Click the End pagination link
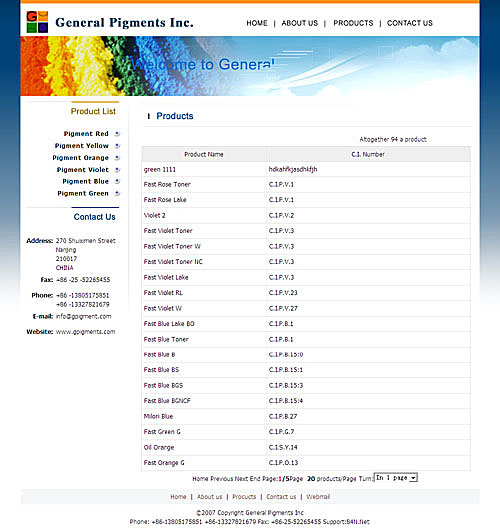The width and height of the screenshot is (500, 529). point(254,479)
